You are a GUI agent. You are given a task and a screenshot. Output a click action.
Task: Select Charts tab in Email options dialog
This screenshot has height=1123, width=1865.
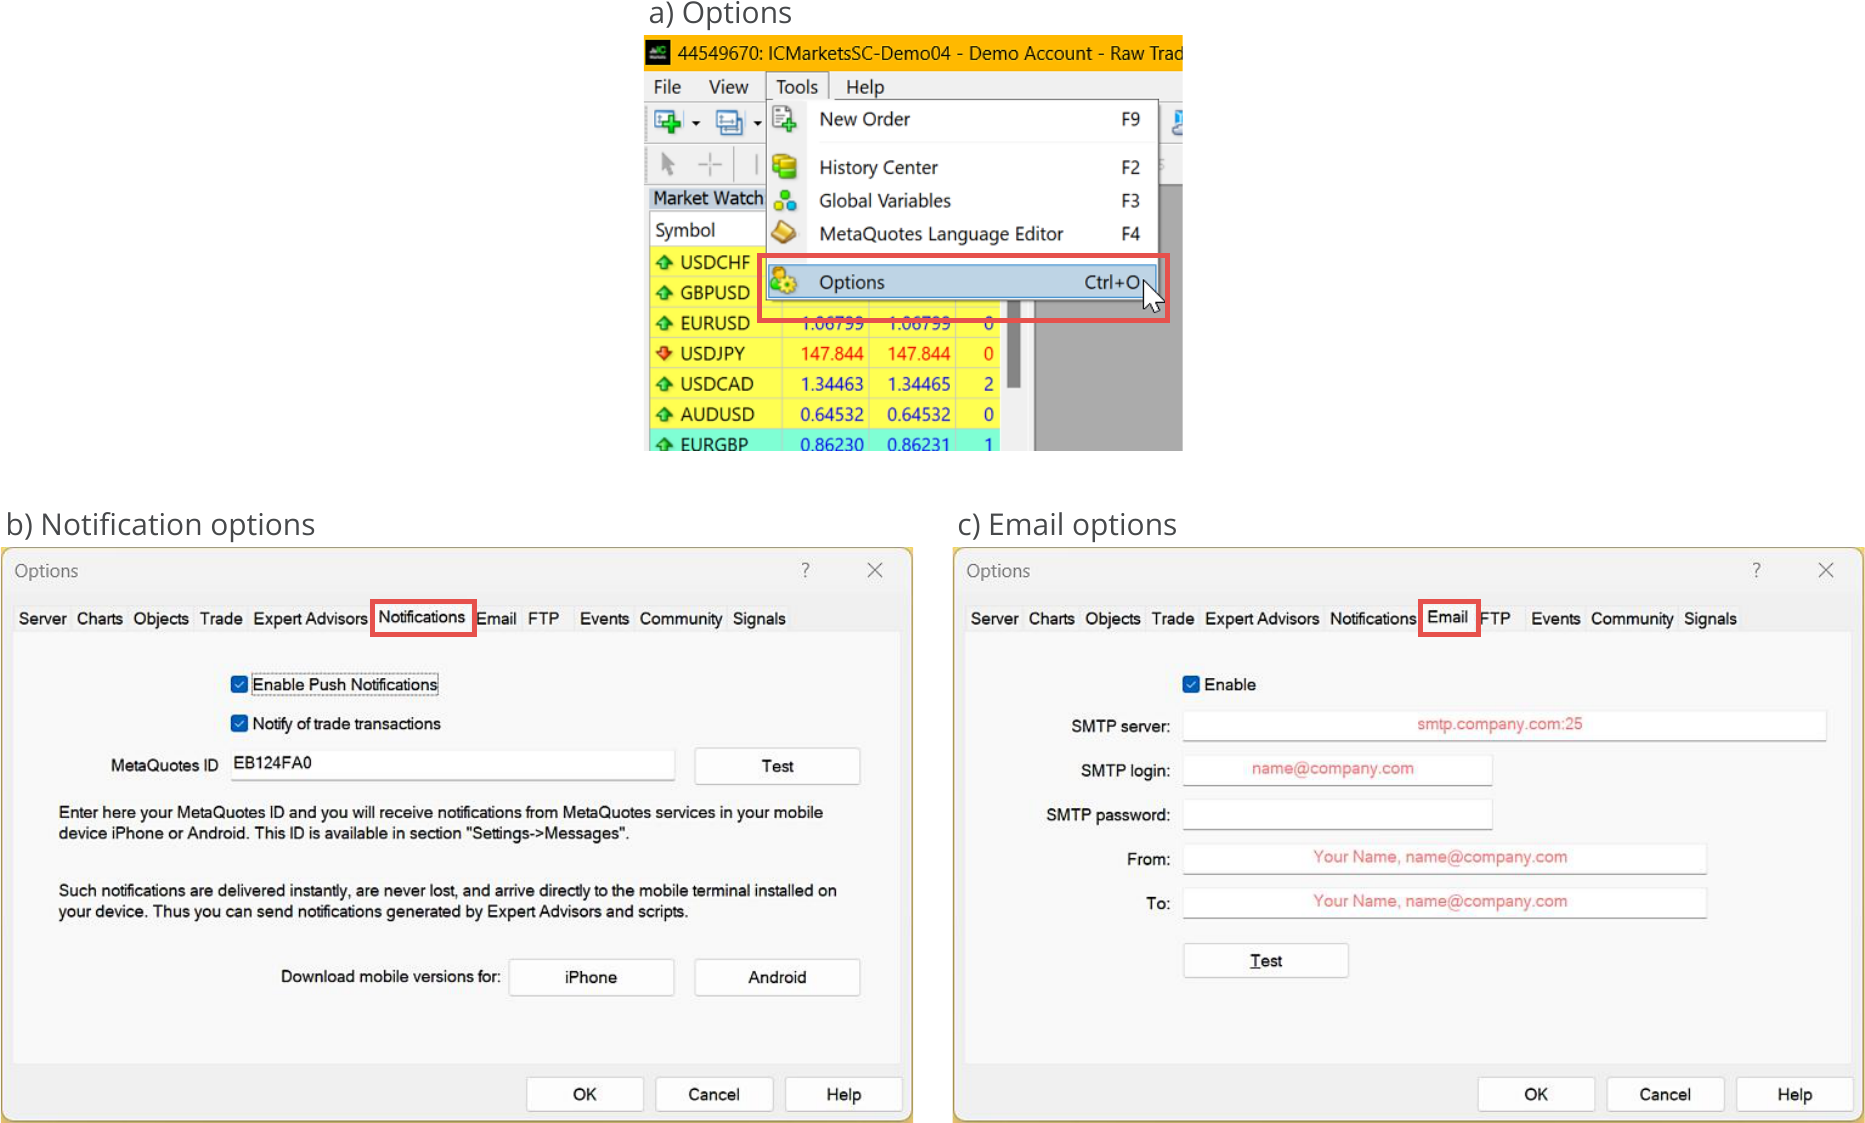1052,618
